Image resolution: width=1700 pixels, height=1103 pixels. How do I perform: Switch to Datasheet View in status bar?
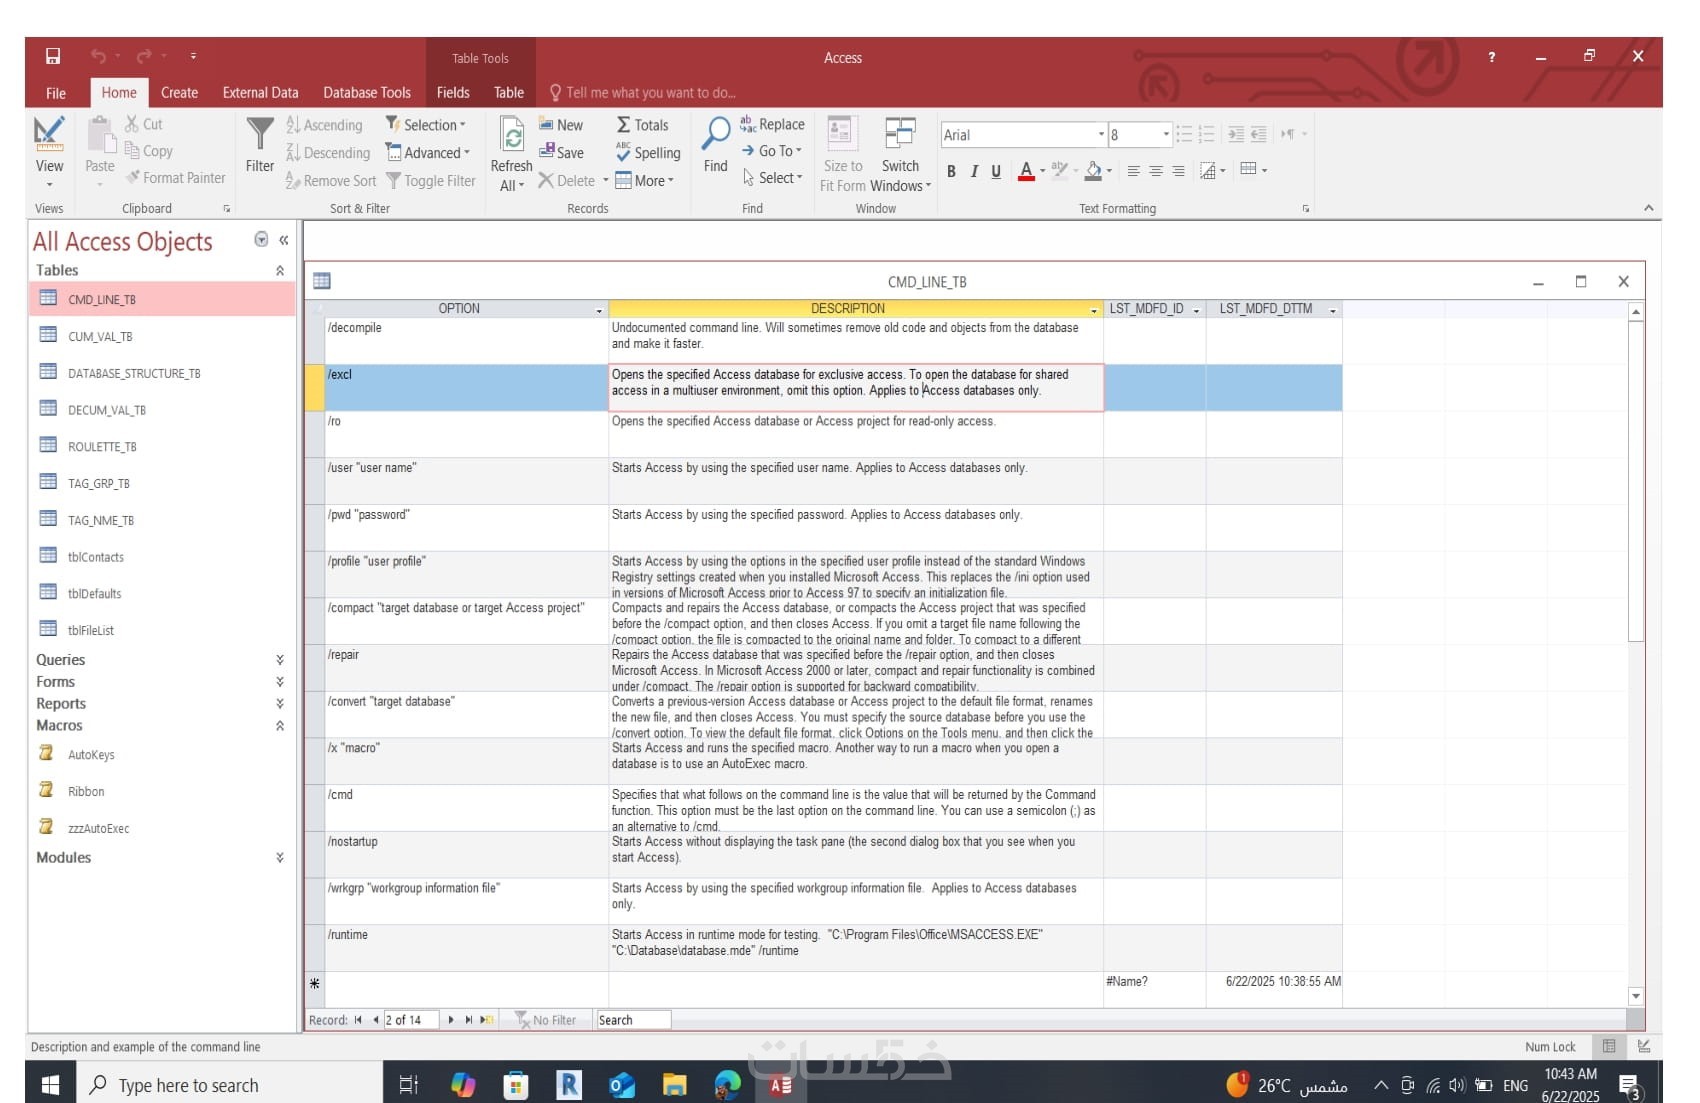click(1609, 1046)
